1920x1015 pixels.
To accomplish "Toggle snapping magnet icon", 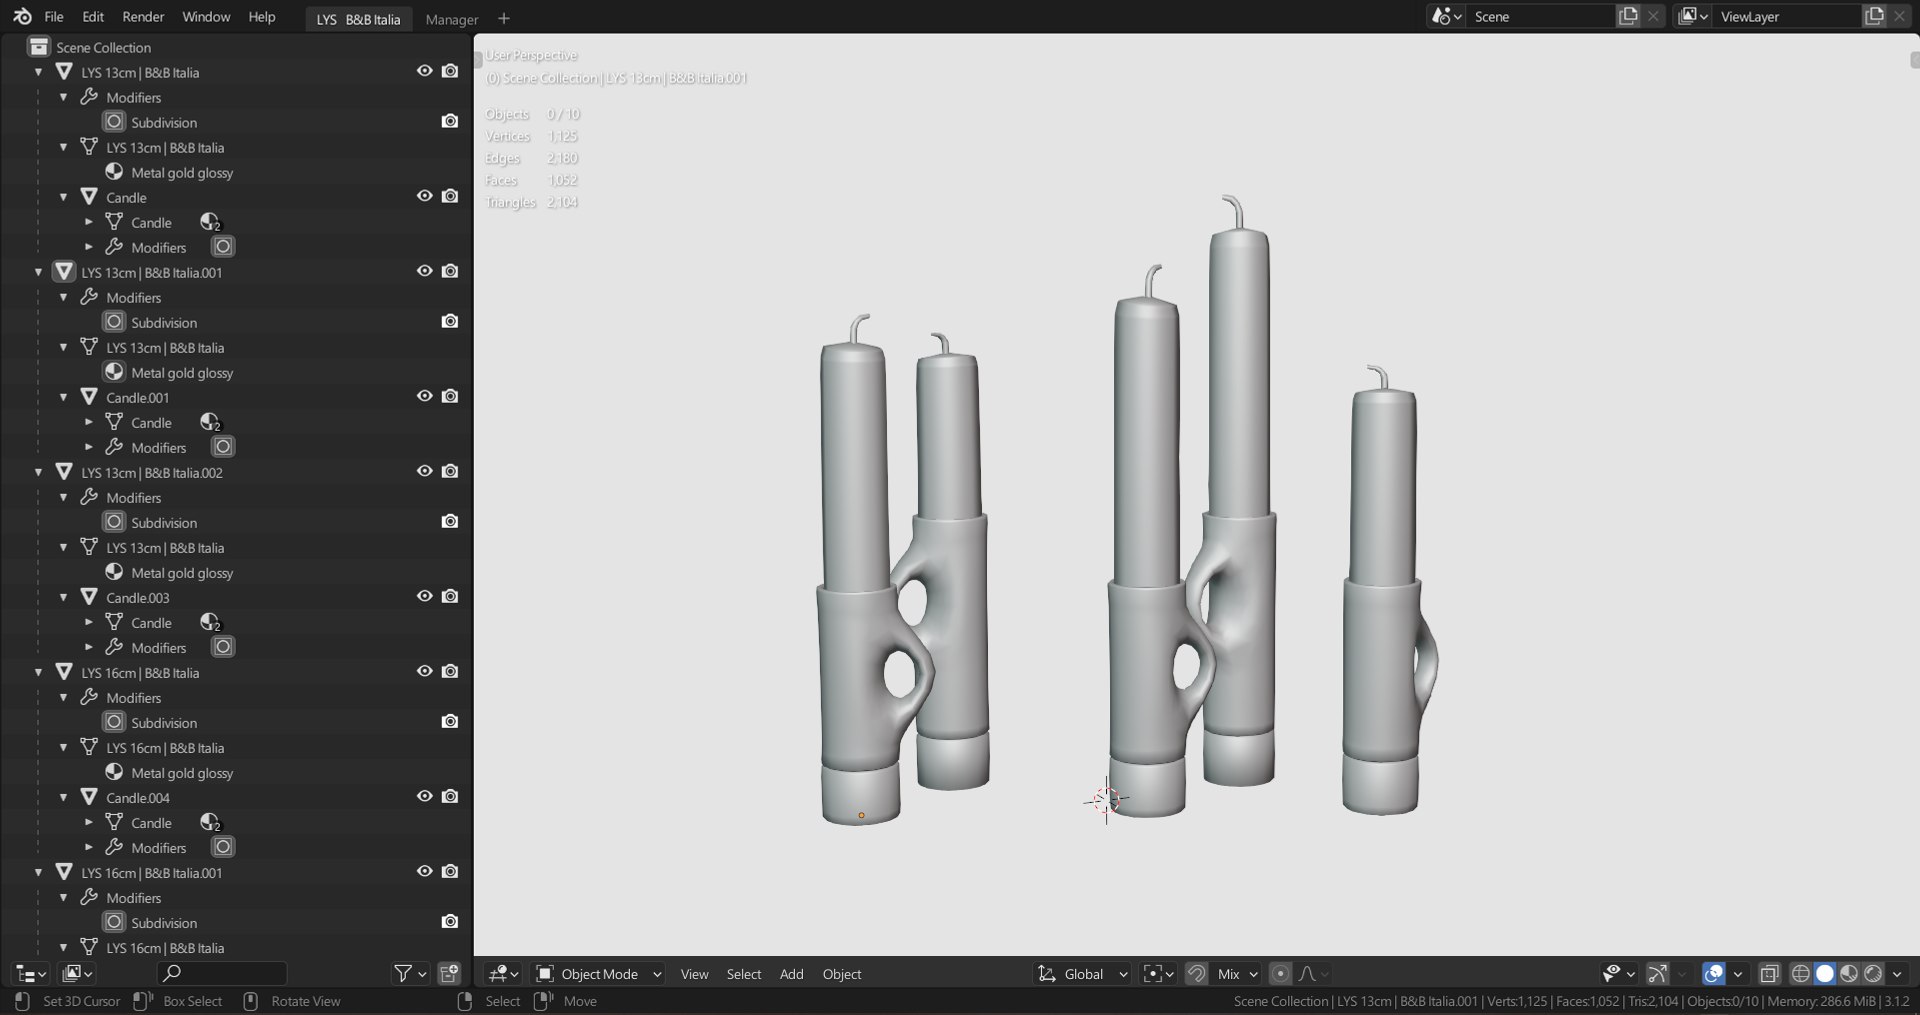I will point(1195,973).
